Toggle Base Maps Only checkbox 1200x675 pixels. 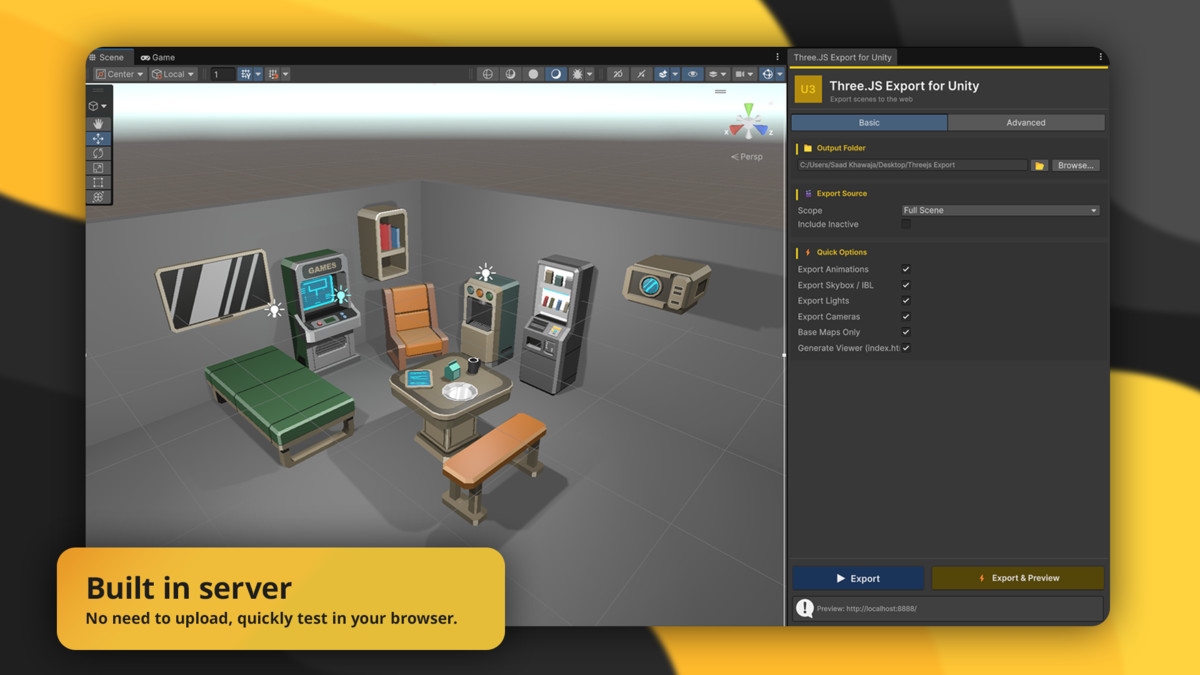(906, 332)
